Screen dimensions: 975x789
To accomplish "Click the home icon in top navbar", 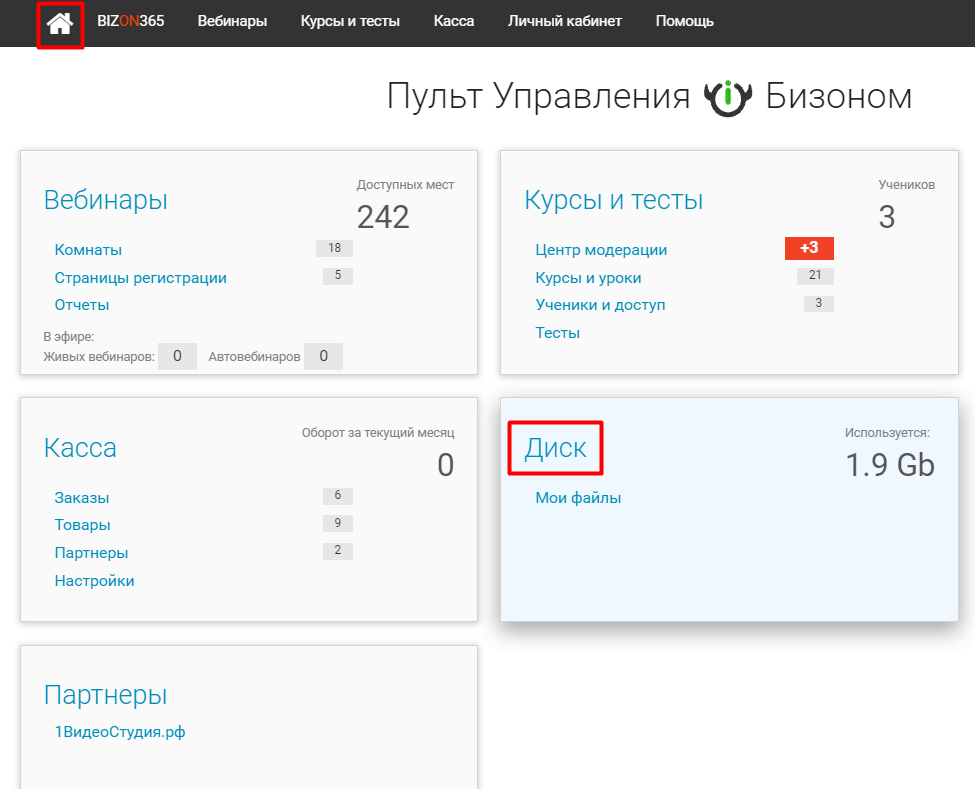I will [x=60, y=23].
